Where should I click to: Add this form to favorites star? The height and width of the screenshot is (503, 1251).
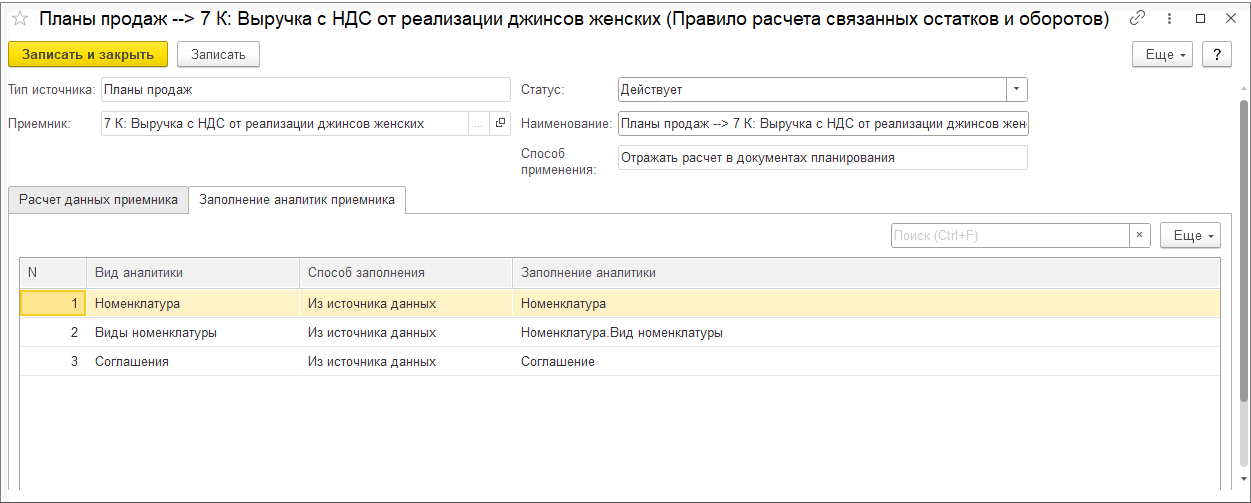[19, 19]
